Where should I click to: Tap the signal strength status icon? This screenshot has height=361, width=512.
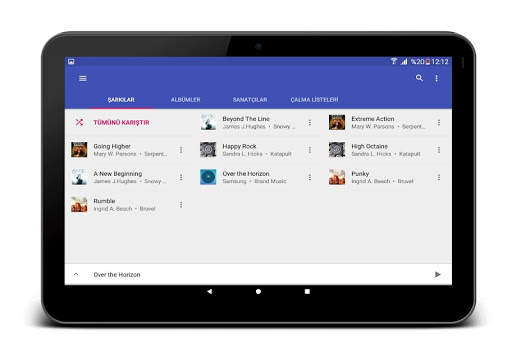click(x=404, y=61)
